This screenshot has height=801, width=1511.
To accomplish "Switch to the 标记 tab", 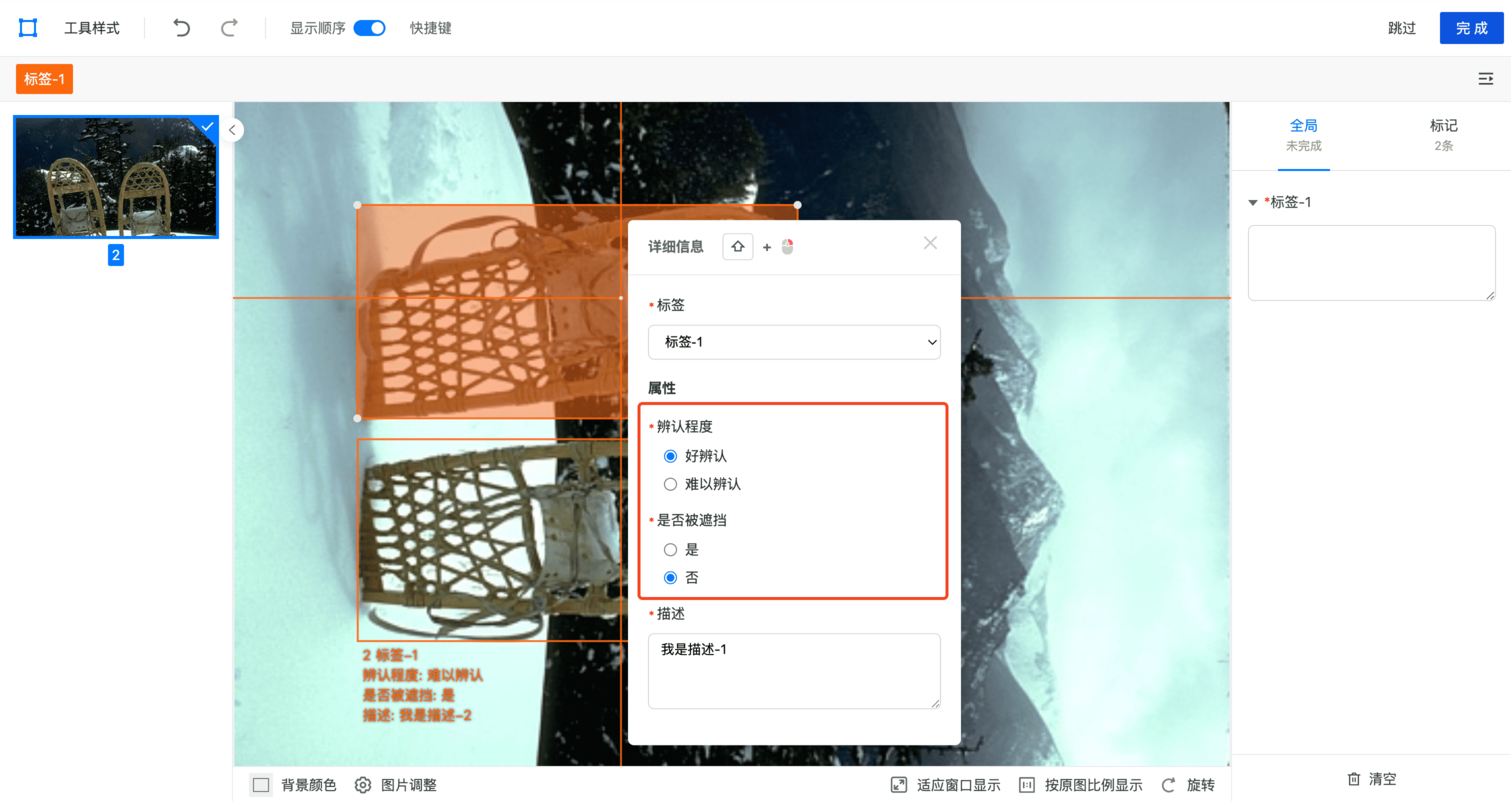I will click(x=1443, y=135).
